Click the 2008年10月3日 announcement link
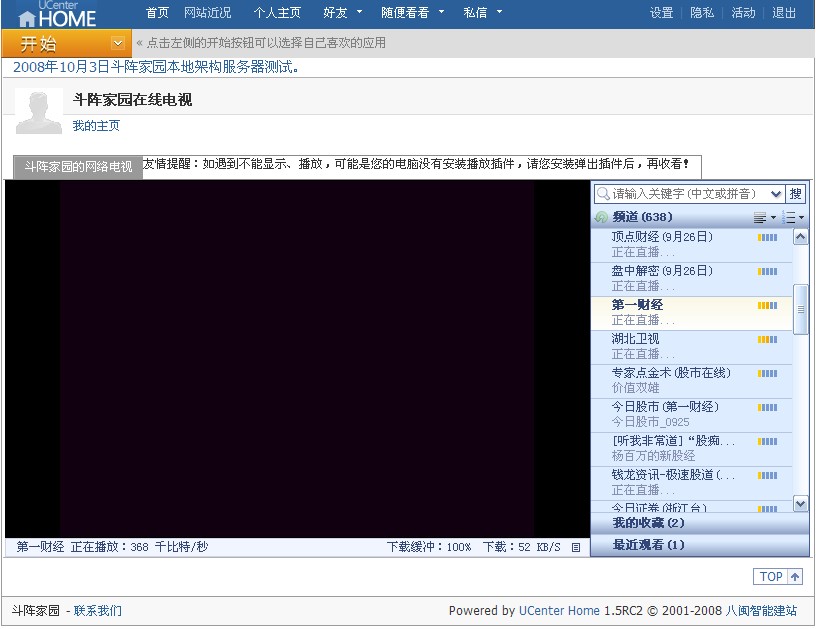Screen dimensions: 816x629 (x=156, y=67)
